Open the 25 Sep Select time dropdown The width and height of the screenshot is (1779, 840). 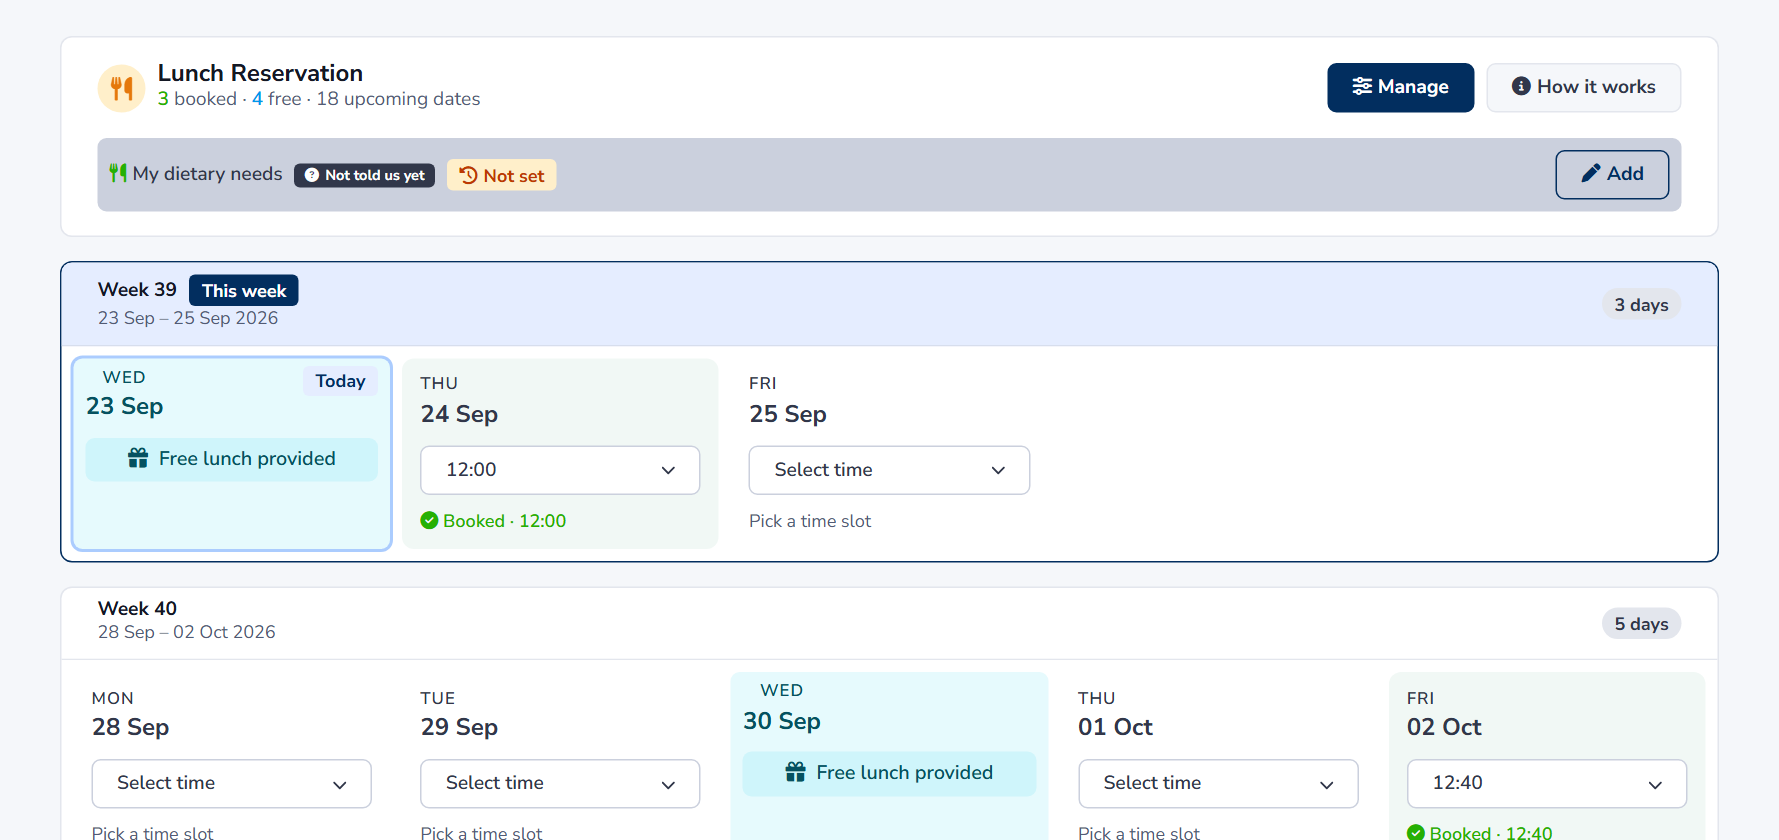click(889, 470)
